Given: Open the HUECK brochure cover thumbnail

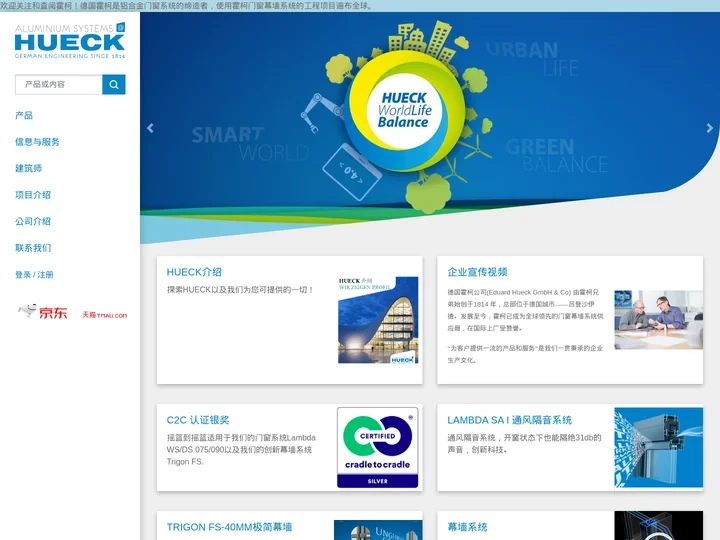Looking at the screenshot, I should (x=378, y=320).
